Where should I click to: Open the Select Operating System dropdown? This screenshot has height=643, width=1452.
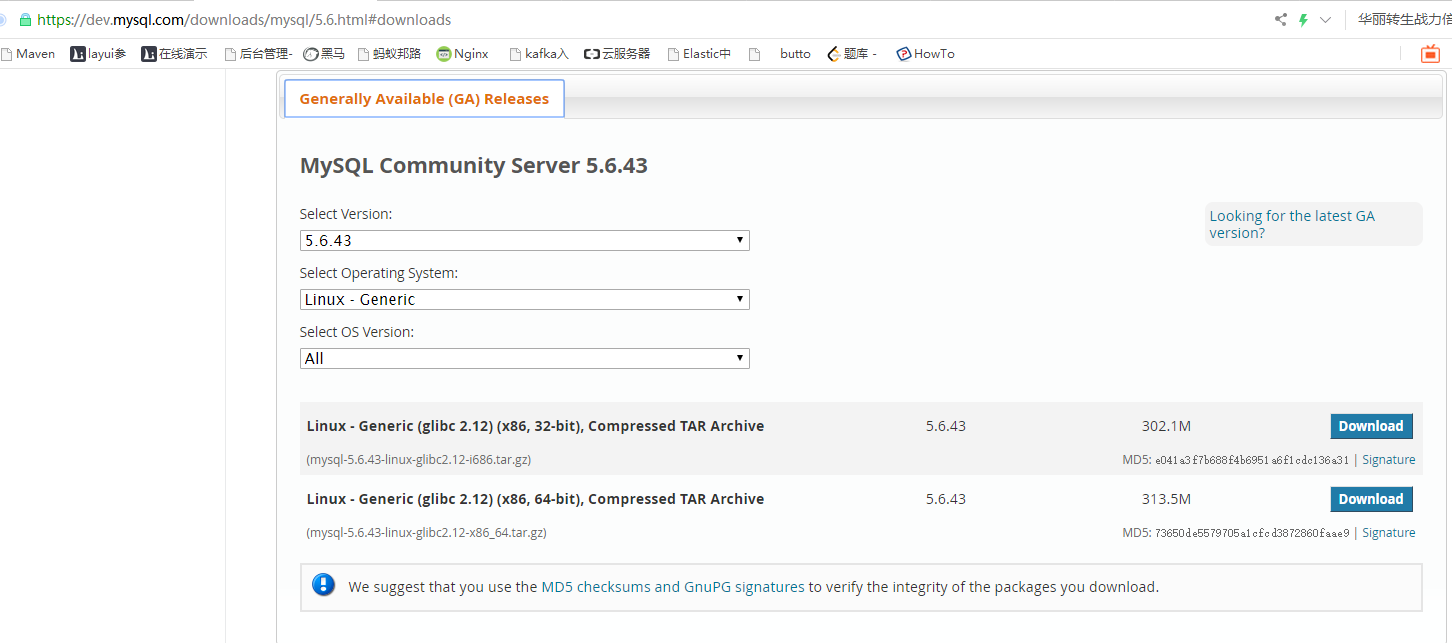(524, 300)
